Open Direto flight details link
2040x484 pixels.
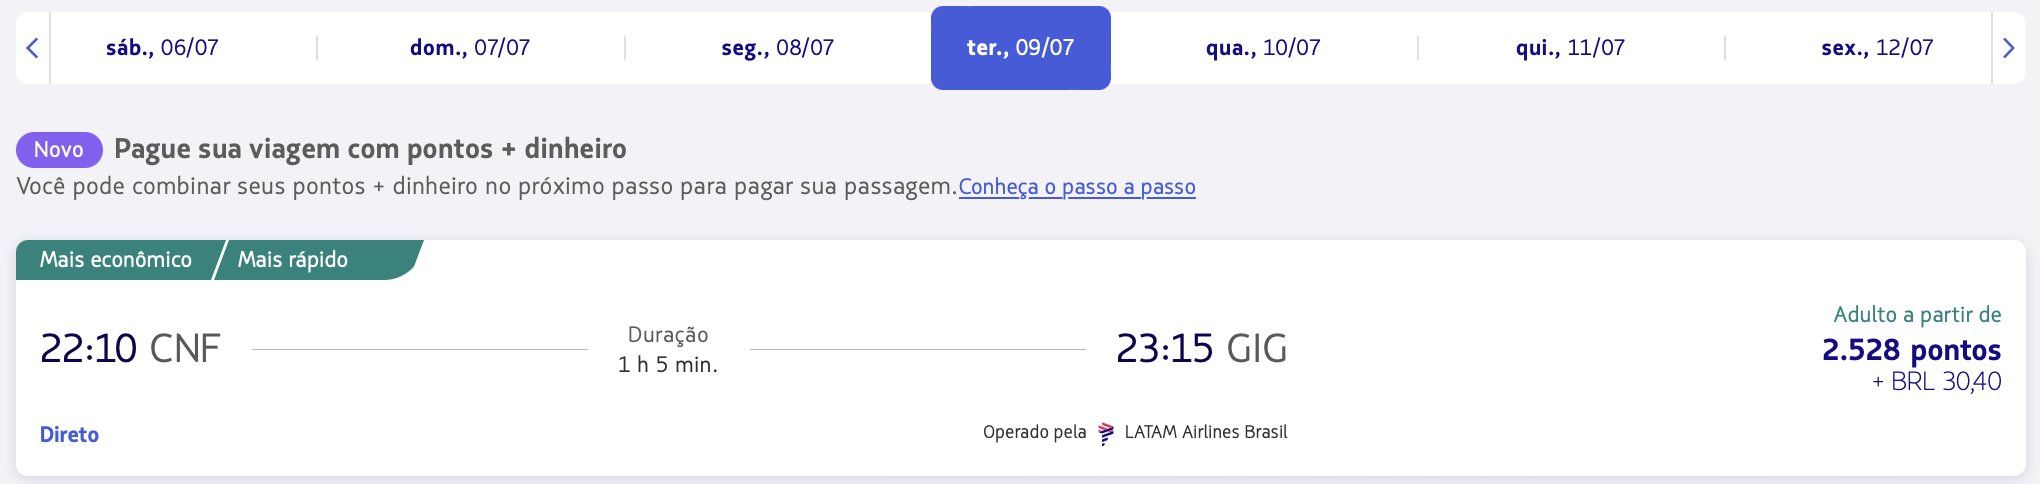click(69, 435)
